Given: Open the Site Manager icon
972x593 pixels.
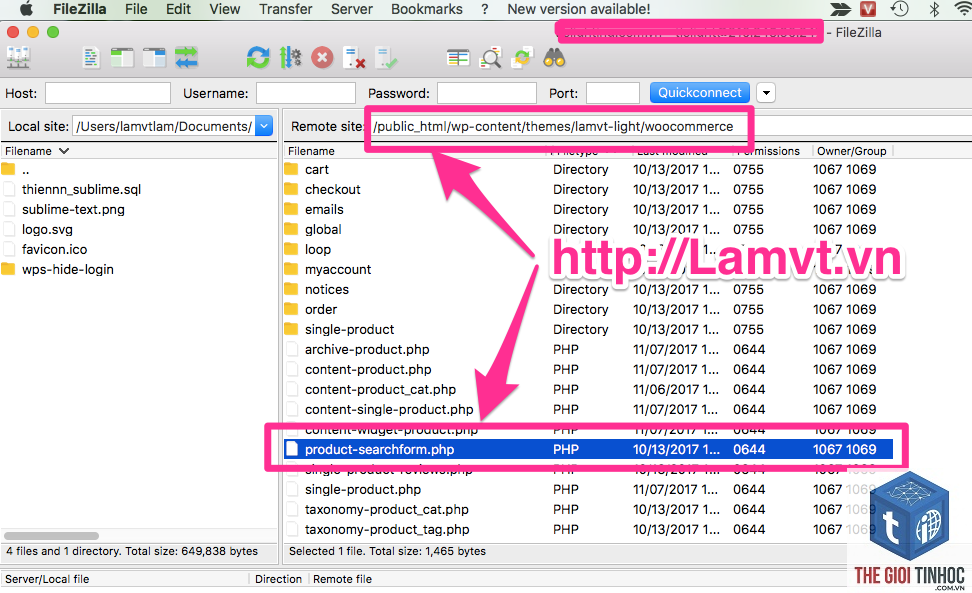Looking at the screenshot, I should [x=19, y=58].
